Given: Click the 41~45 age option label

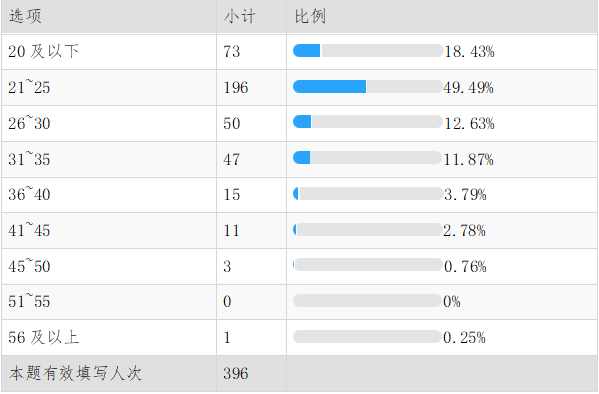Looking at the screenshot, I should click(29, 230).
